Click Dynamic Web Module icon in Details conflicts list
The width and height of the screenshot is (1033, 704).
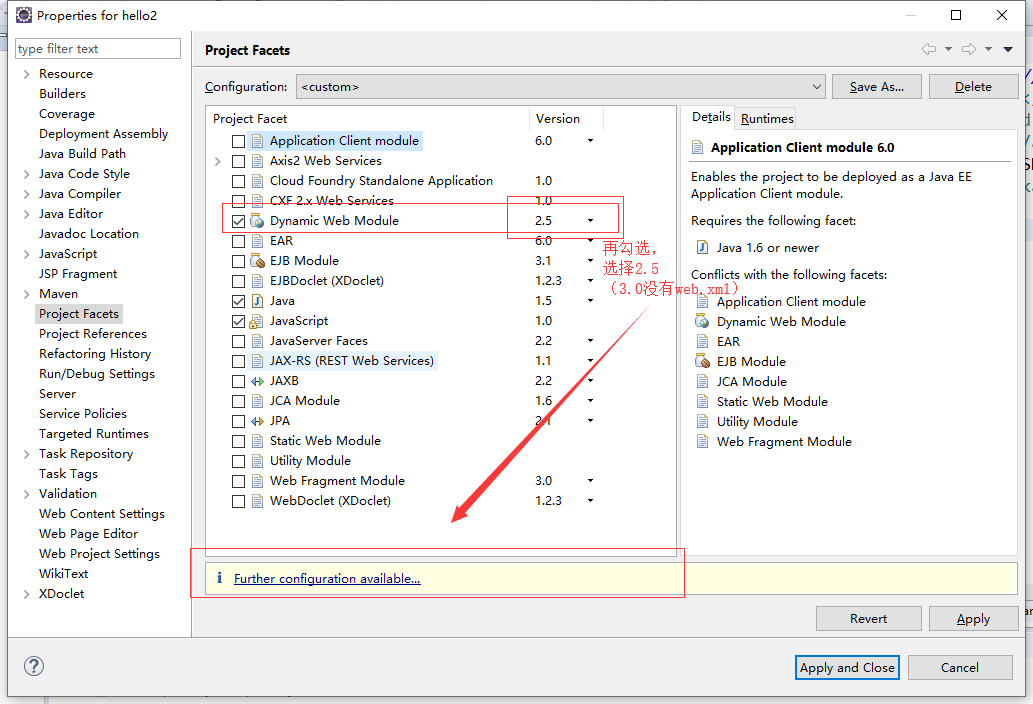(x=702, y=321)
